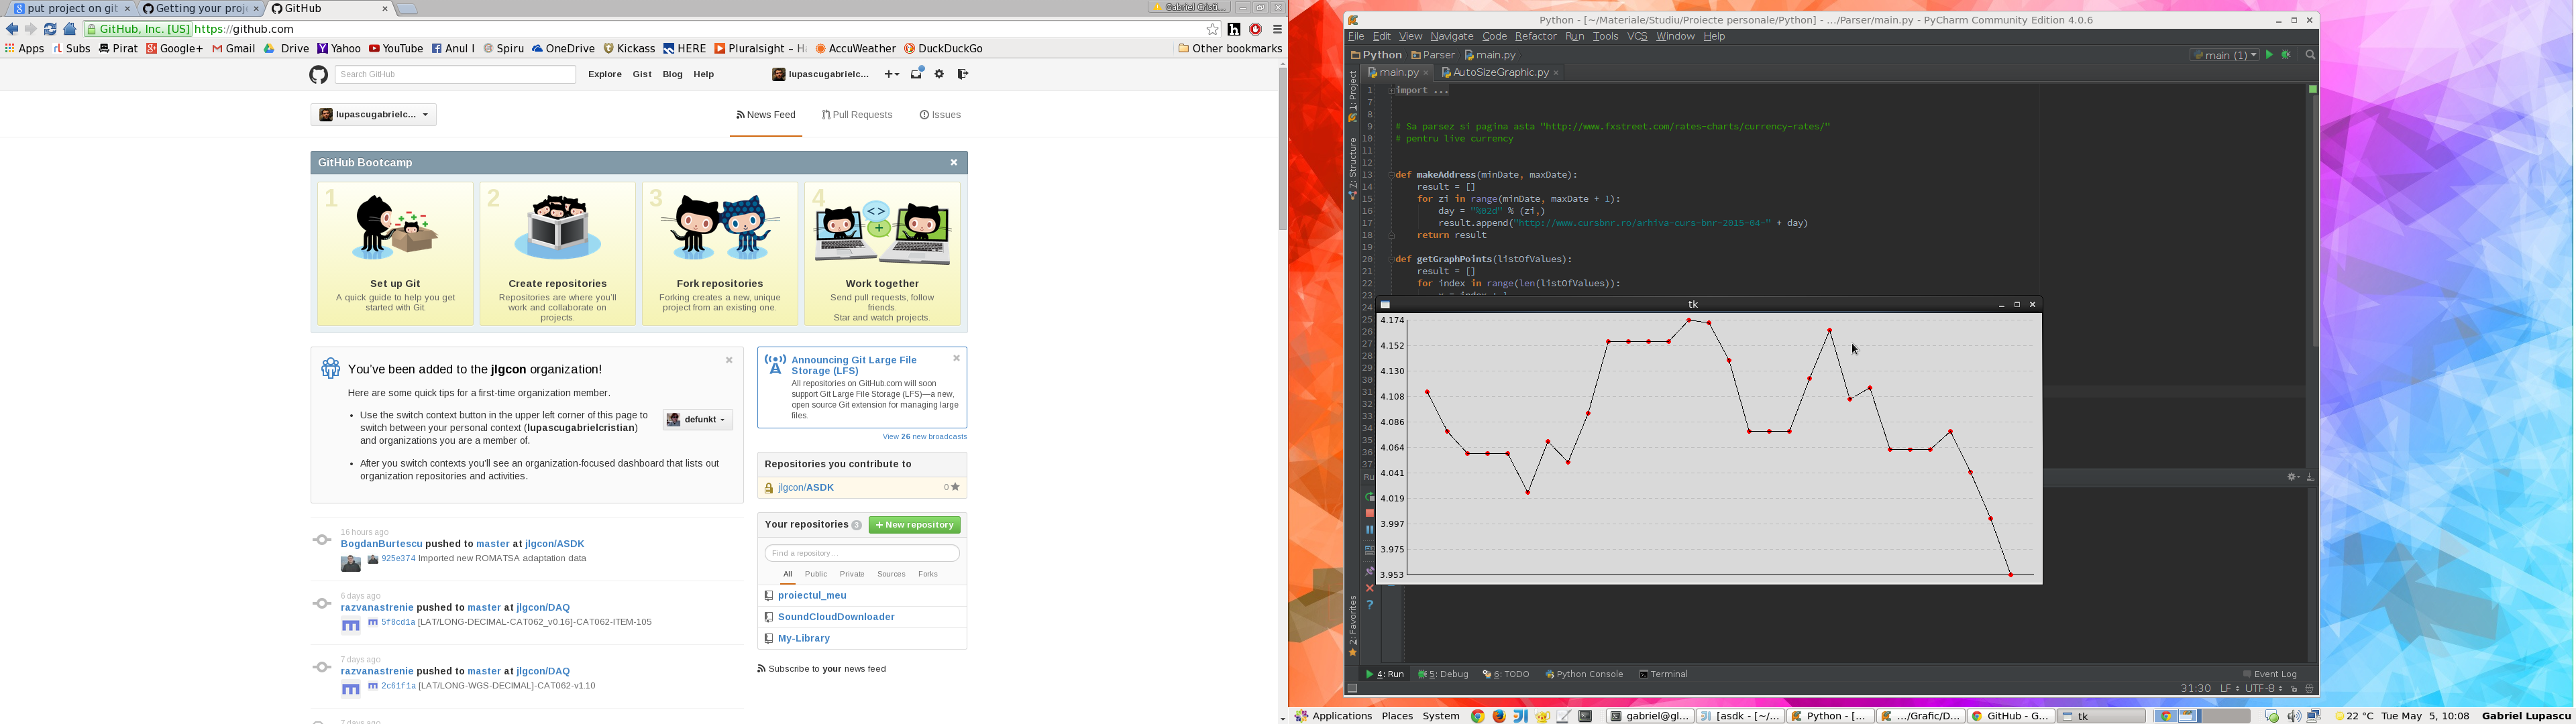2576x724 pixels.
Task: Open the main (1) run configuration dropdown
Action: coord(2224,55)
